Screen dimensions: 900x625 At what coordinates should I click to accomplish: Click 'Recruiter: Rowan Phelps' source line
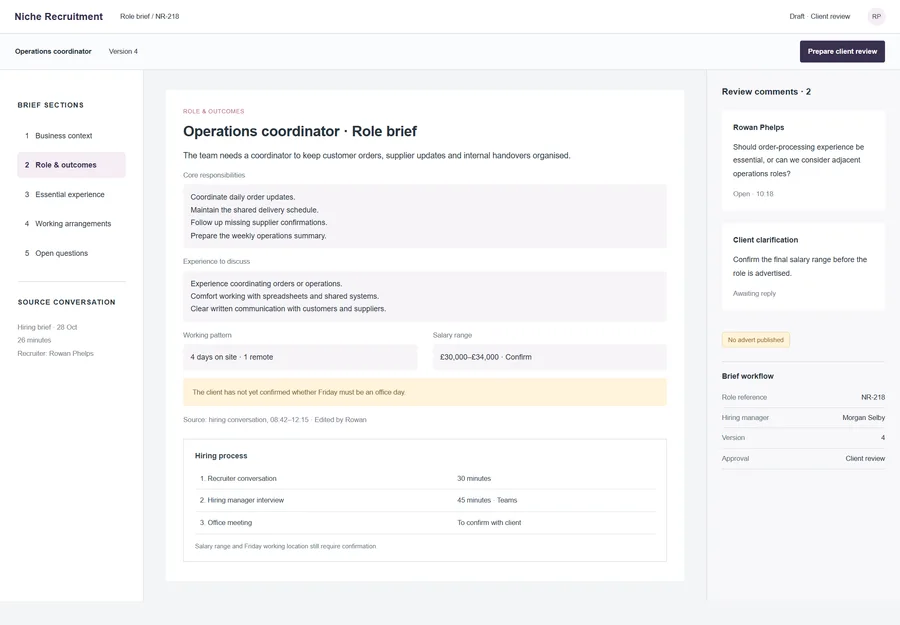coord(55,354)
